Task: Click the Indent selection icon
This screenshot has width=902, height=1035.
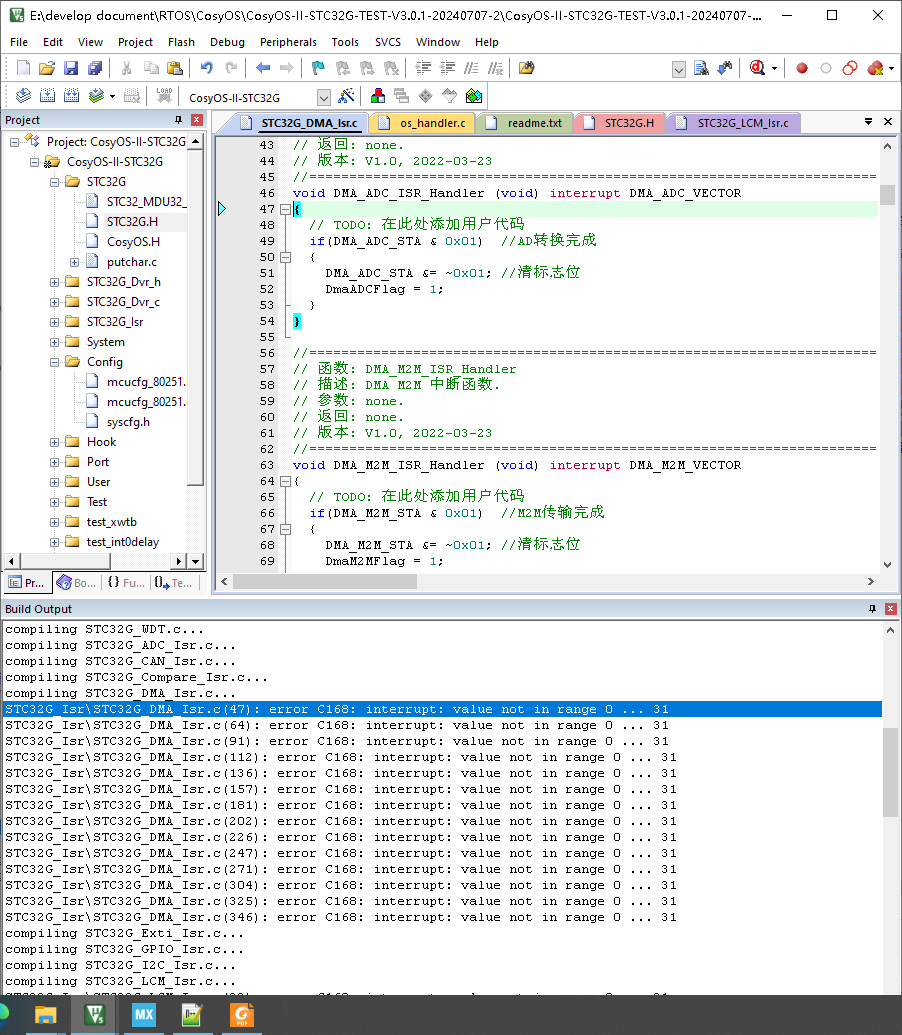Action: [x=423, y=68]
